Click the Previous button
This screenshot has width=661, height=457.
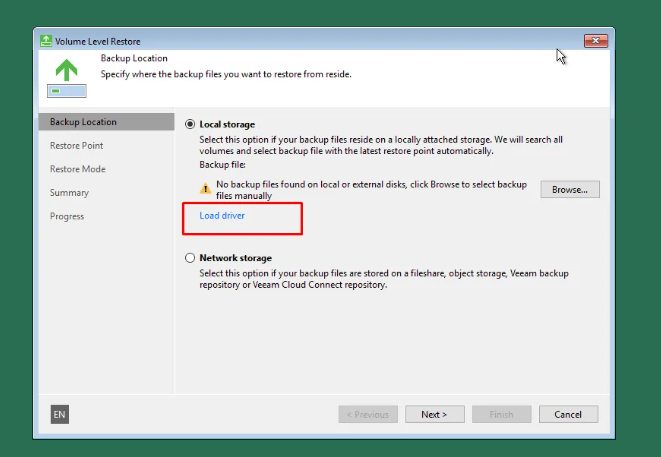[368, 414]
